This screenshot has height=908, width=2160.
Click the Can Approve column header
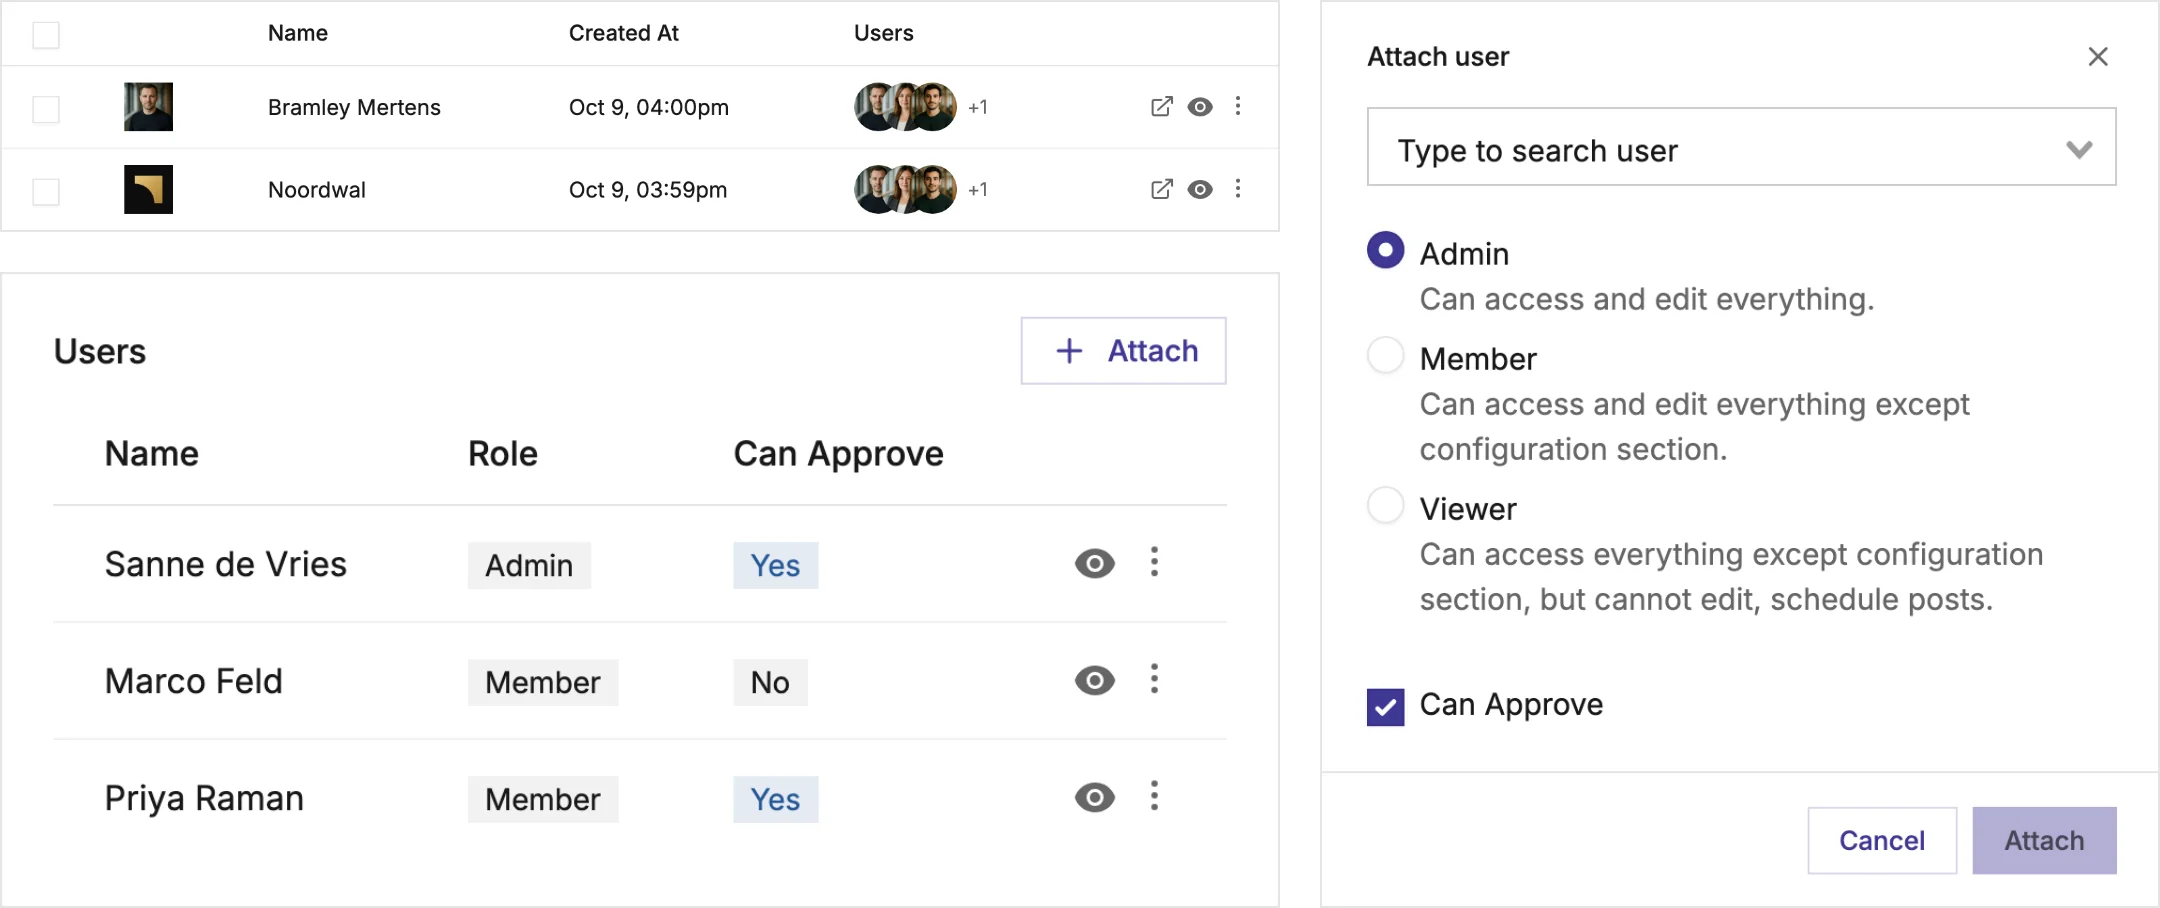[838, 454]
